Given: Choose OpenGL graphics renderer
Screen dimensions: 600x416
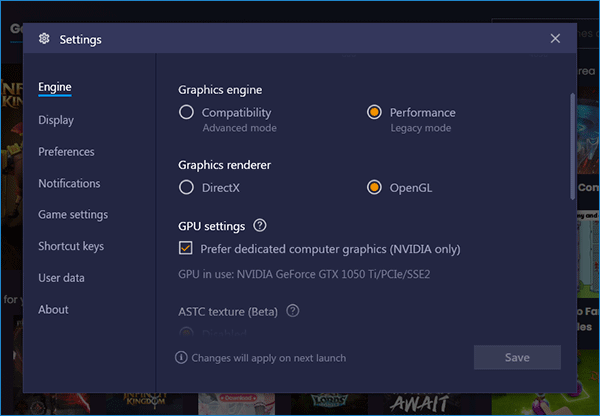Looking at the screenshot, I should [374, 188].
